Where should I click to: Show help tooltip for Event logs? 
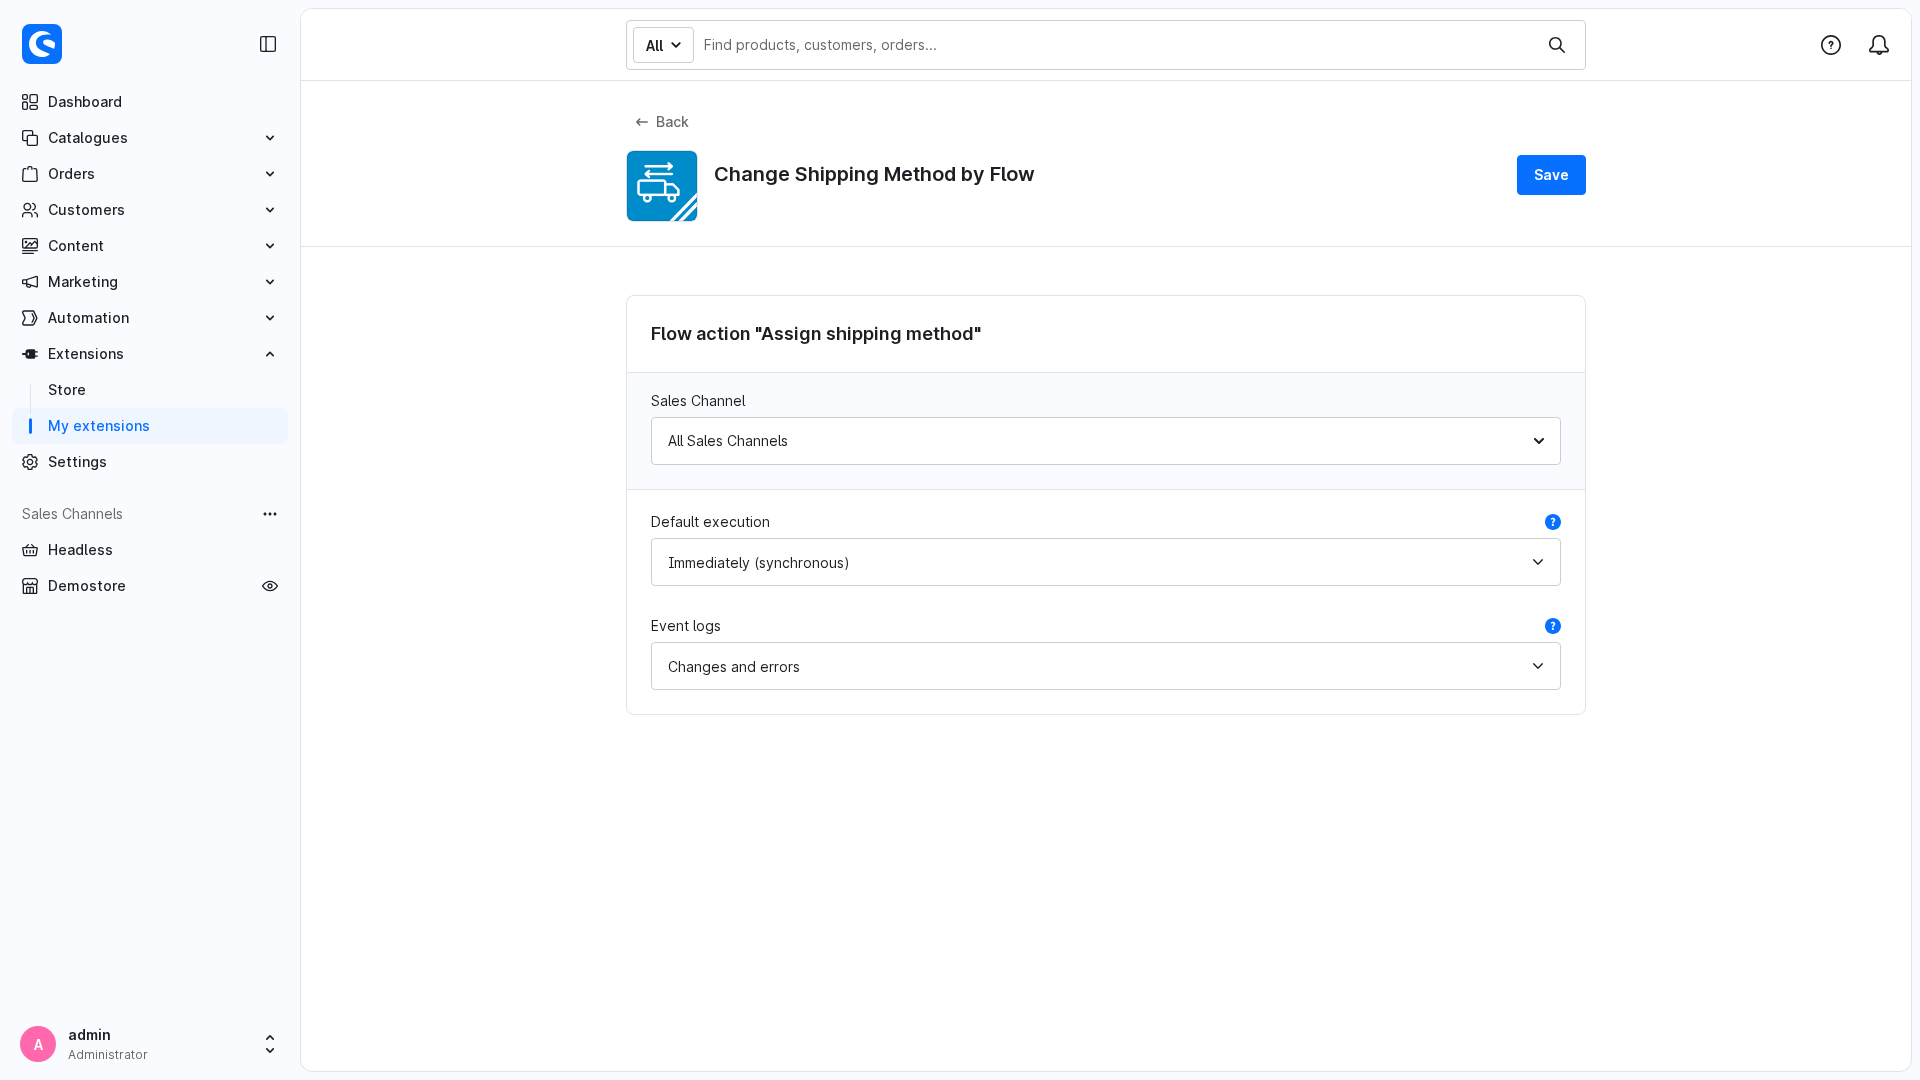[1553, 626]
